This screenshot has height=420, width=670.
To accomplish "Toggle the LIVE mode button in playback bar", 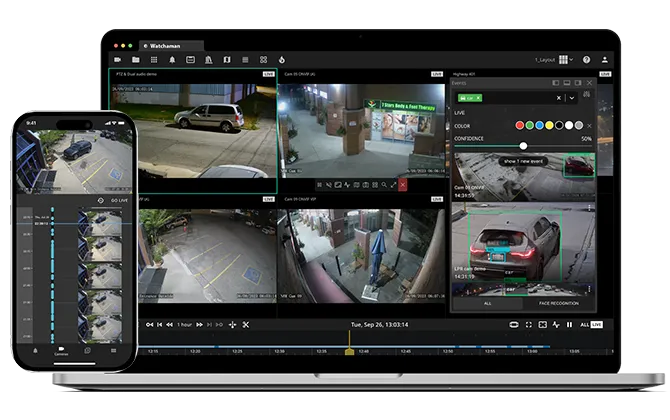I will click(597, 324).
